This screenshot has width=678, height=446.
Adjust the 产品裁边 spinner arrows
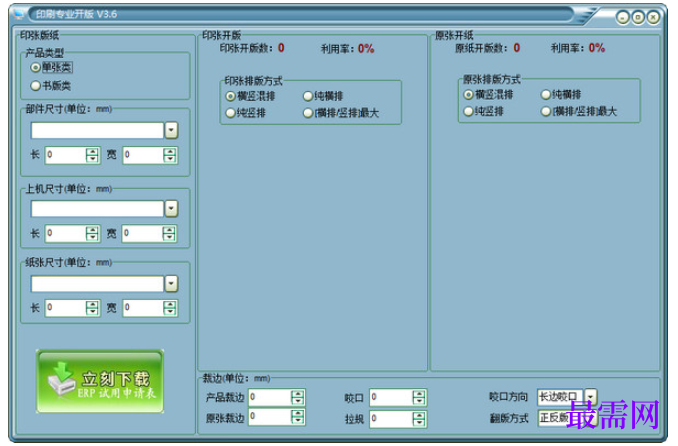click(x=298, y=397)
